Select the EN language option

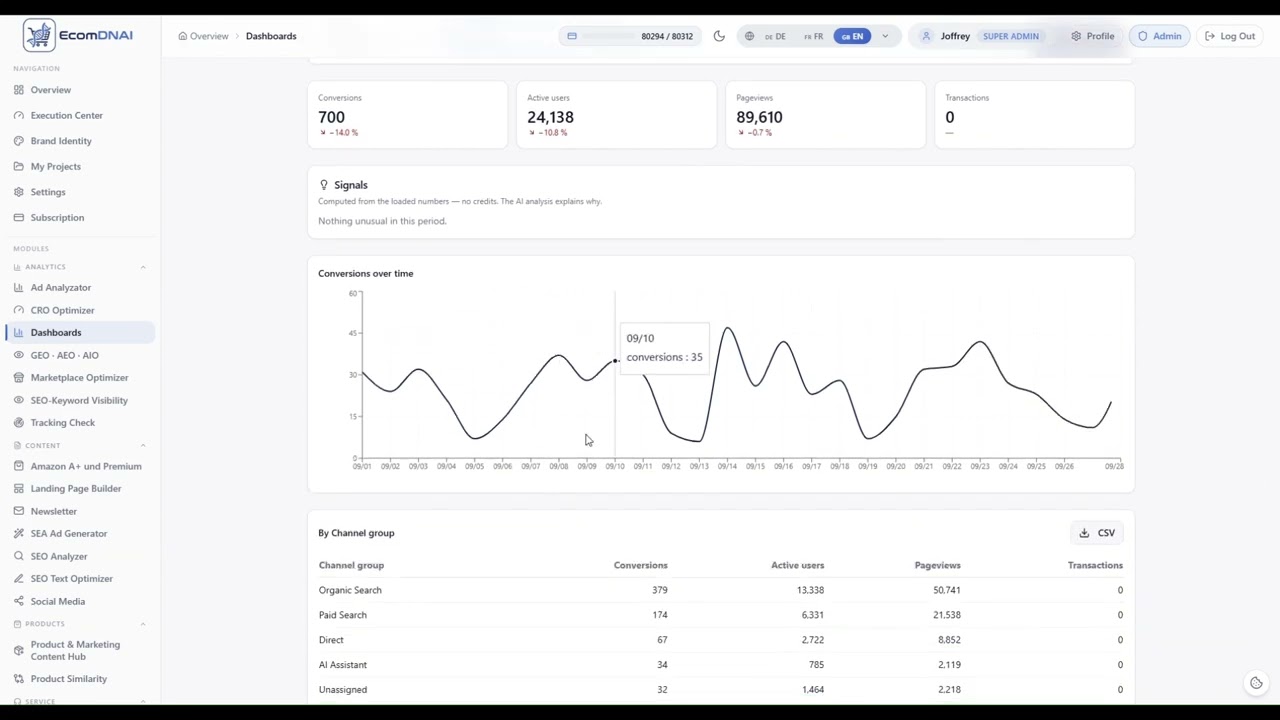tap(852, 36)
